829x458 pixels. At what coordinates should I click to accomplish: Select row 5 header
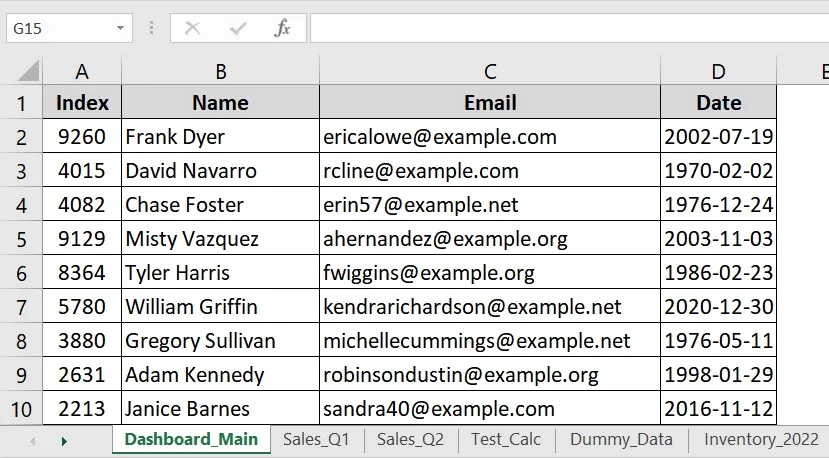(21, 239)
